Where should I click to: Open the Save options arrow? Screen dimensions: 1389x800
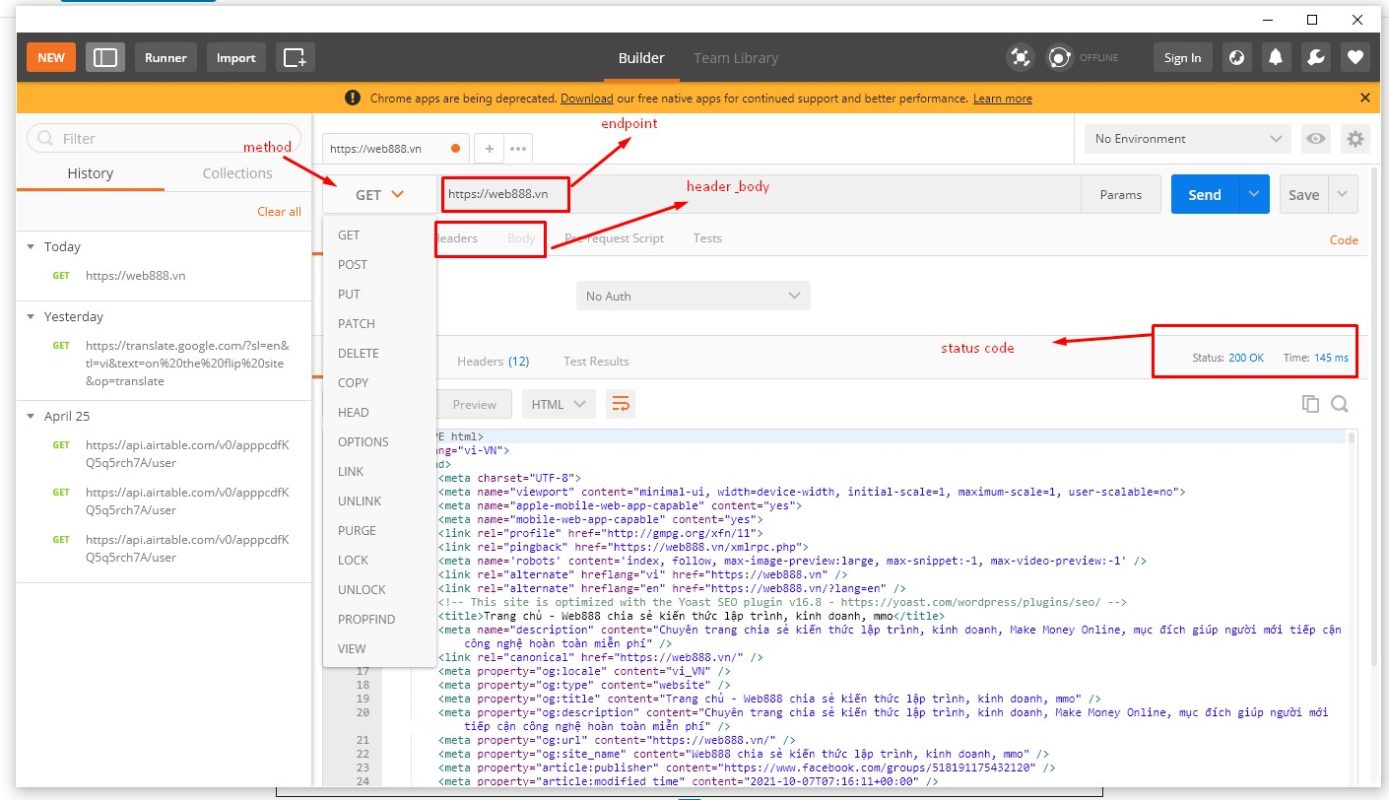(1342, 195)
